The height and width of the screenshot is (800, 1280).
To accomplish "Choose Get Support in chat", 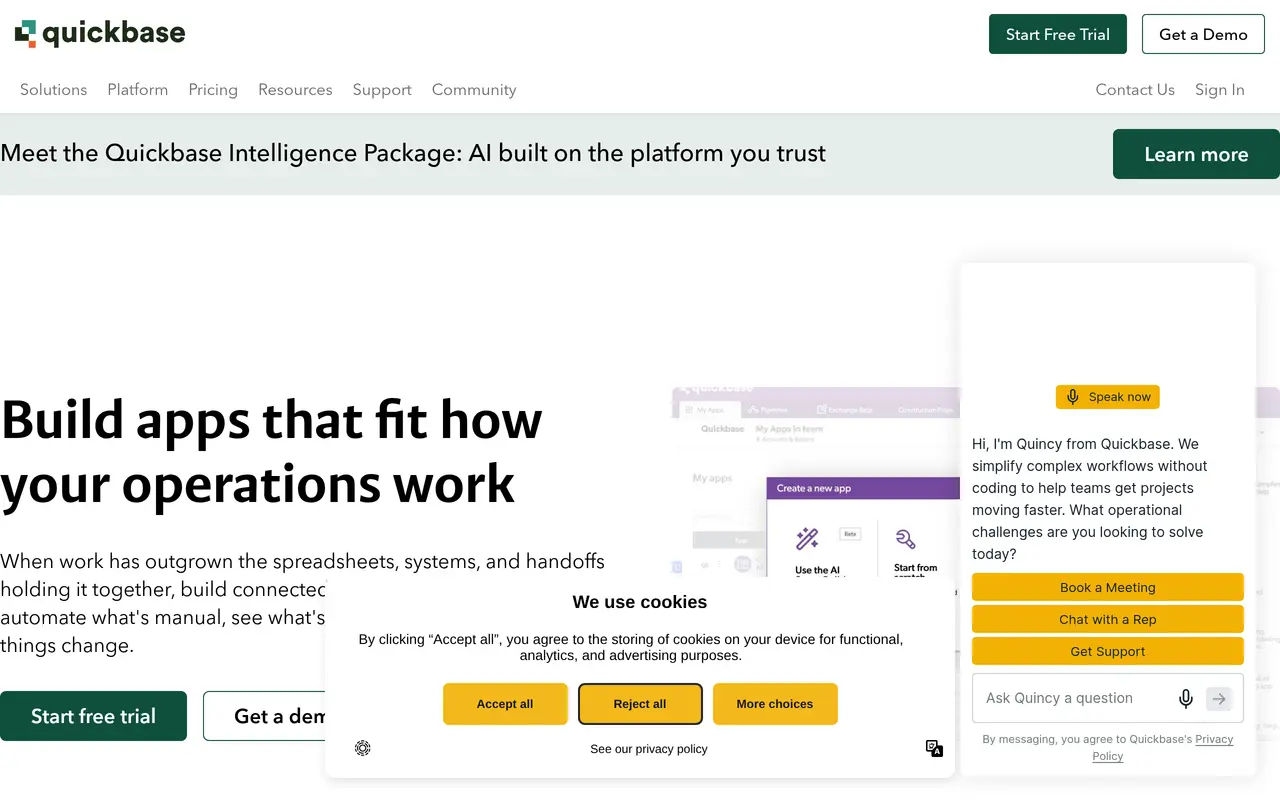I will pos(1108,652).
